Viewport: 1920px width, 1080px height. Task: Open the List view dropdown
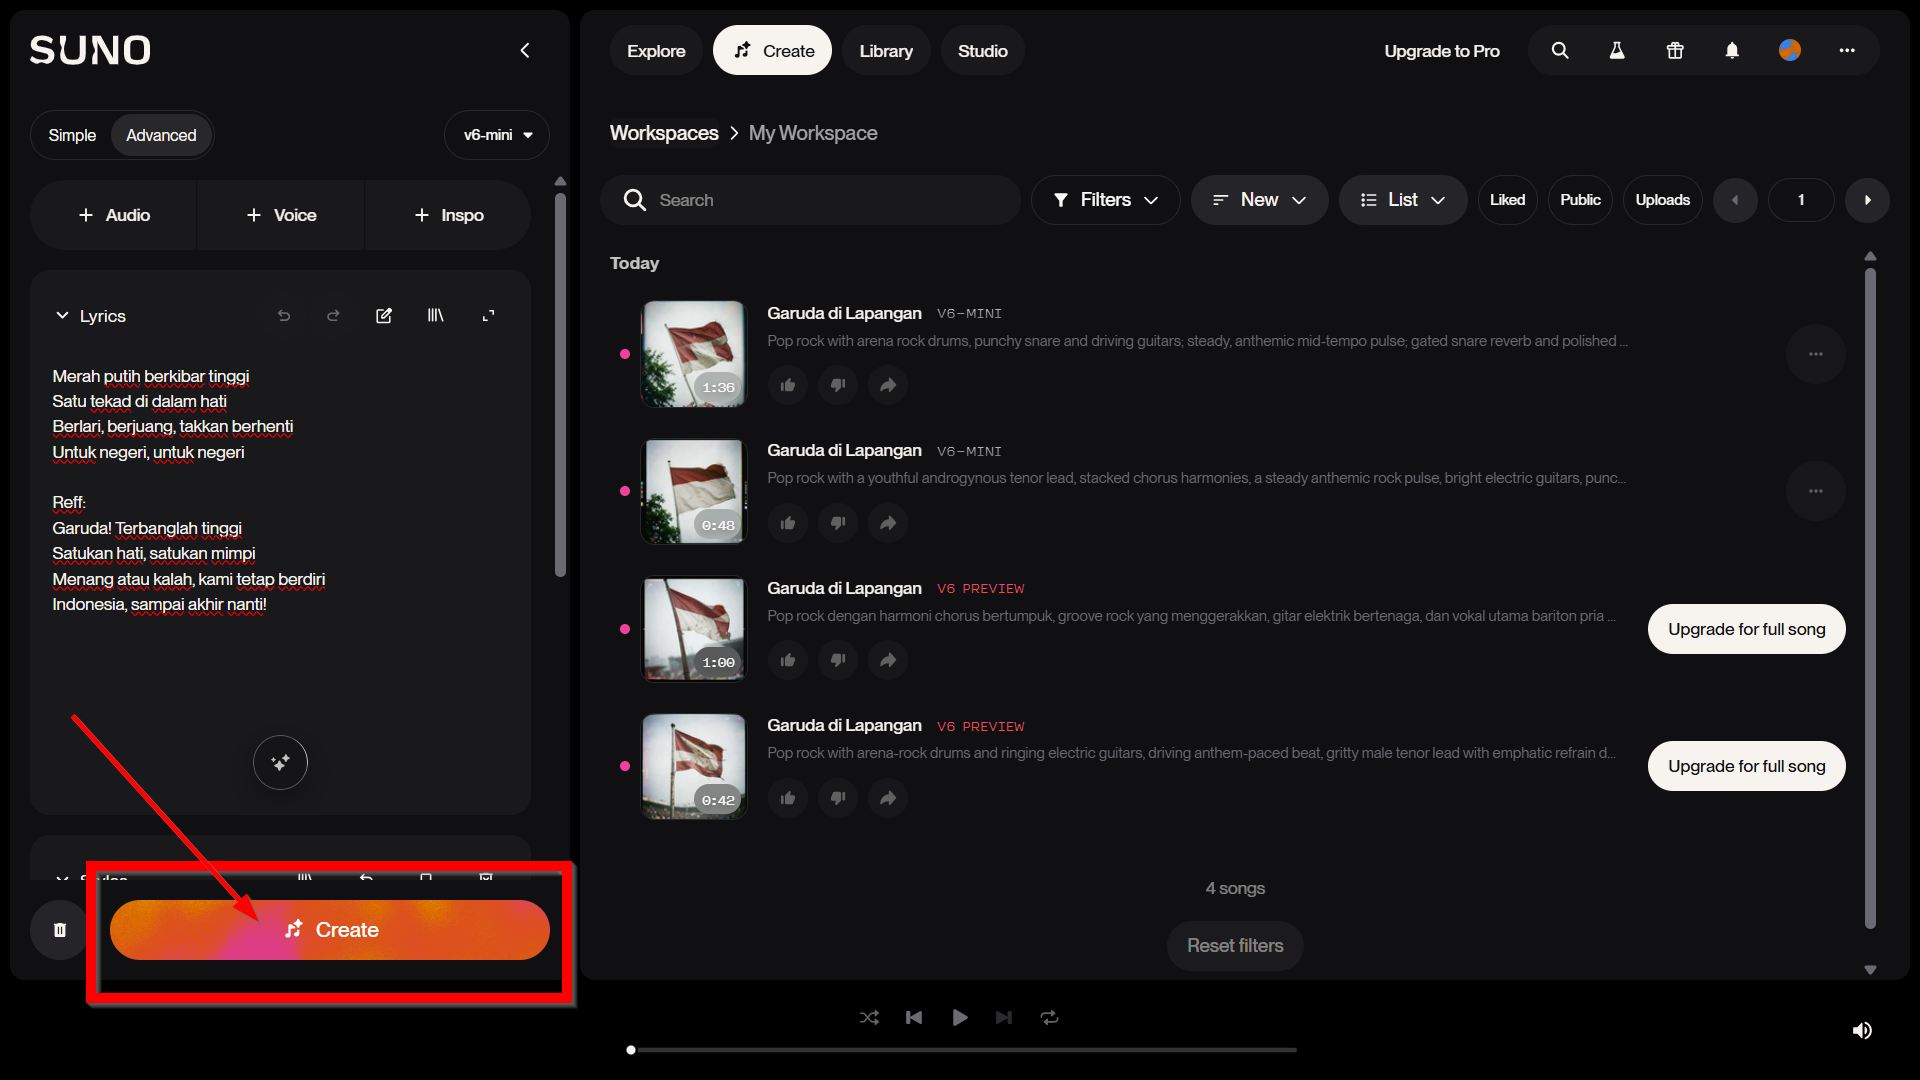(1403, 200)
